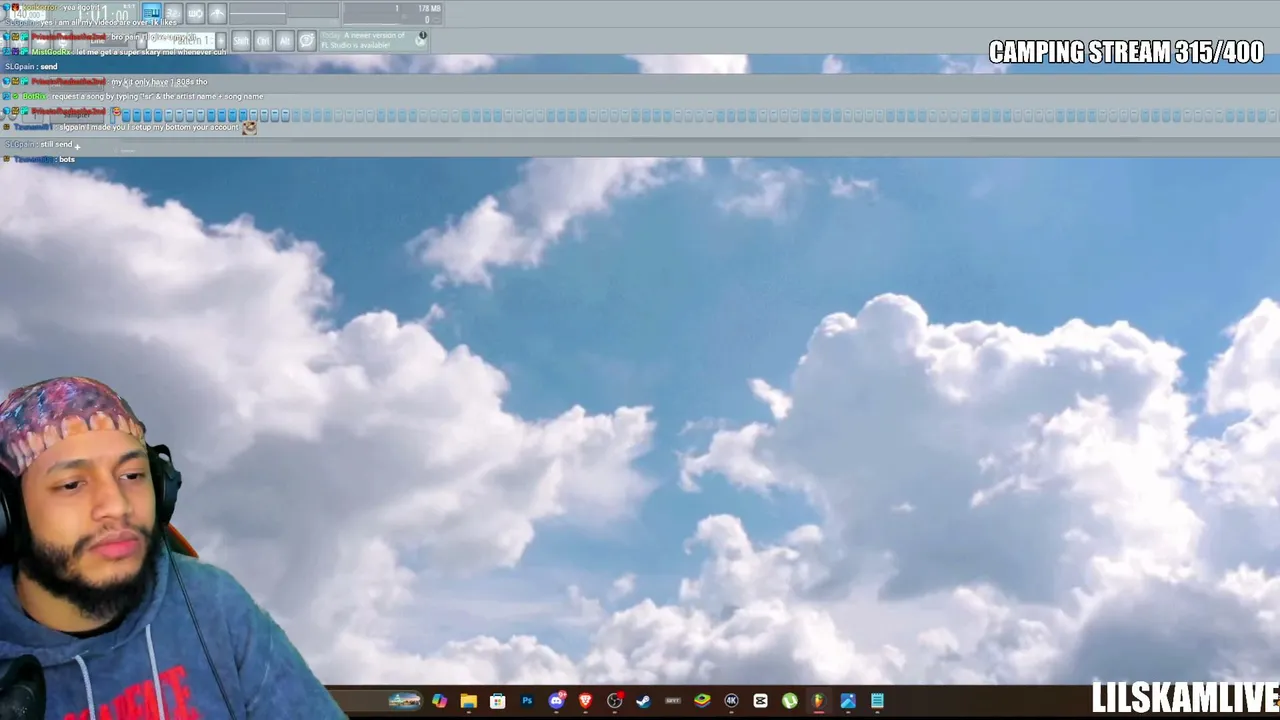Open File Explorer from the taskbar

tap(468, 701)
